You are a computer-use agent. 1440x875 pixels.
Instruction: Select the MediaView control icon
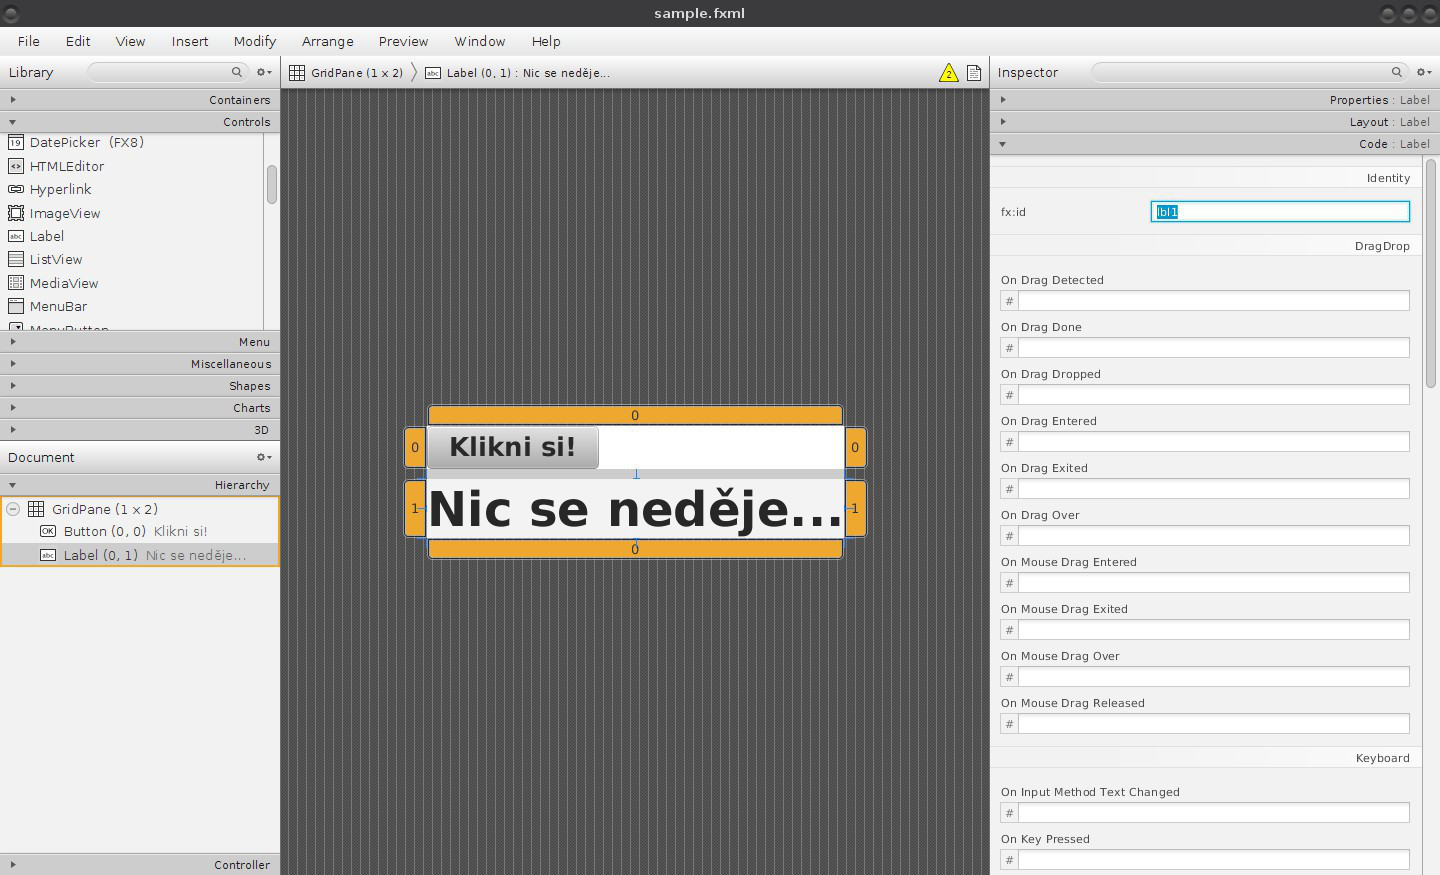pos(15,283)
